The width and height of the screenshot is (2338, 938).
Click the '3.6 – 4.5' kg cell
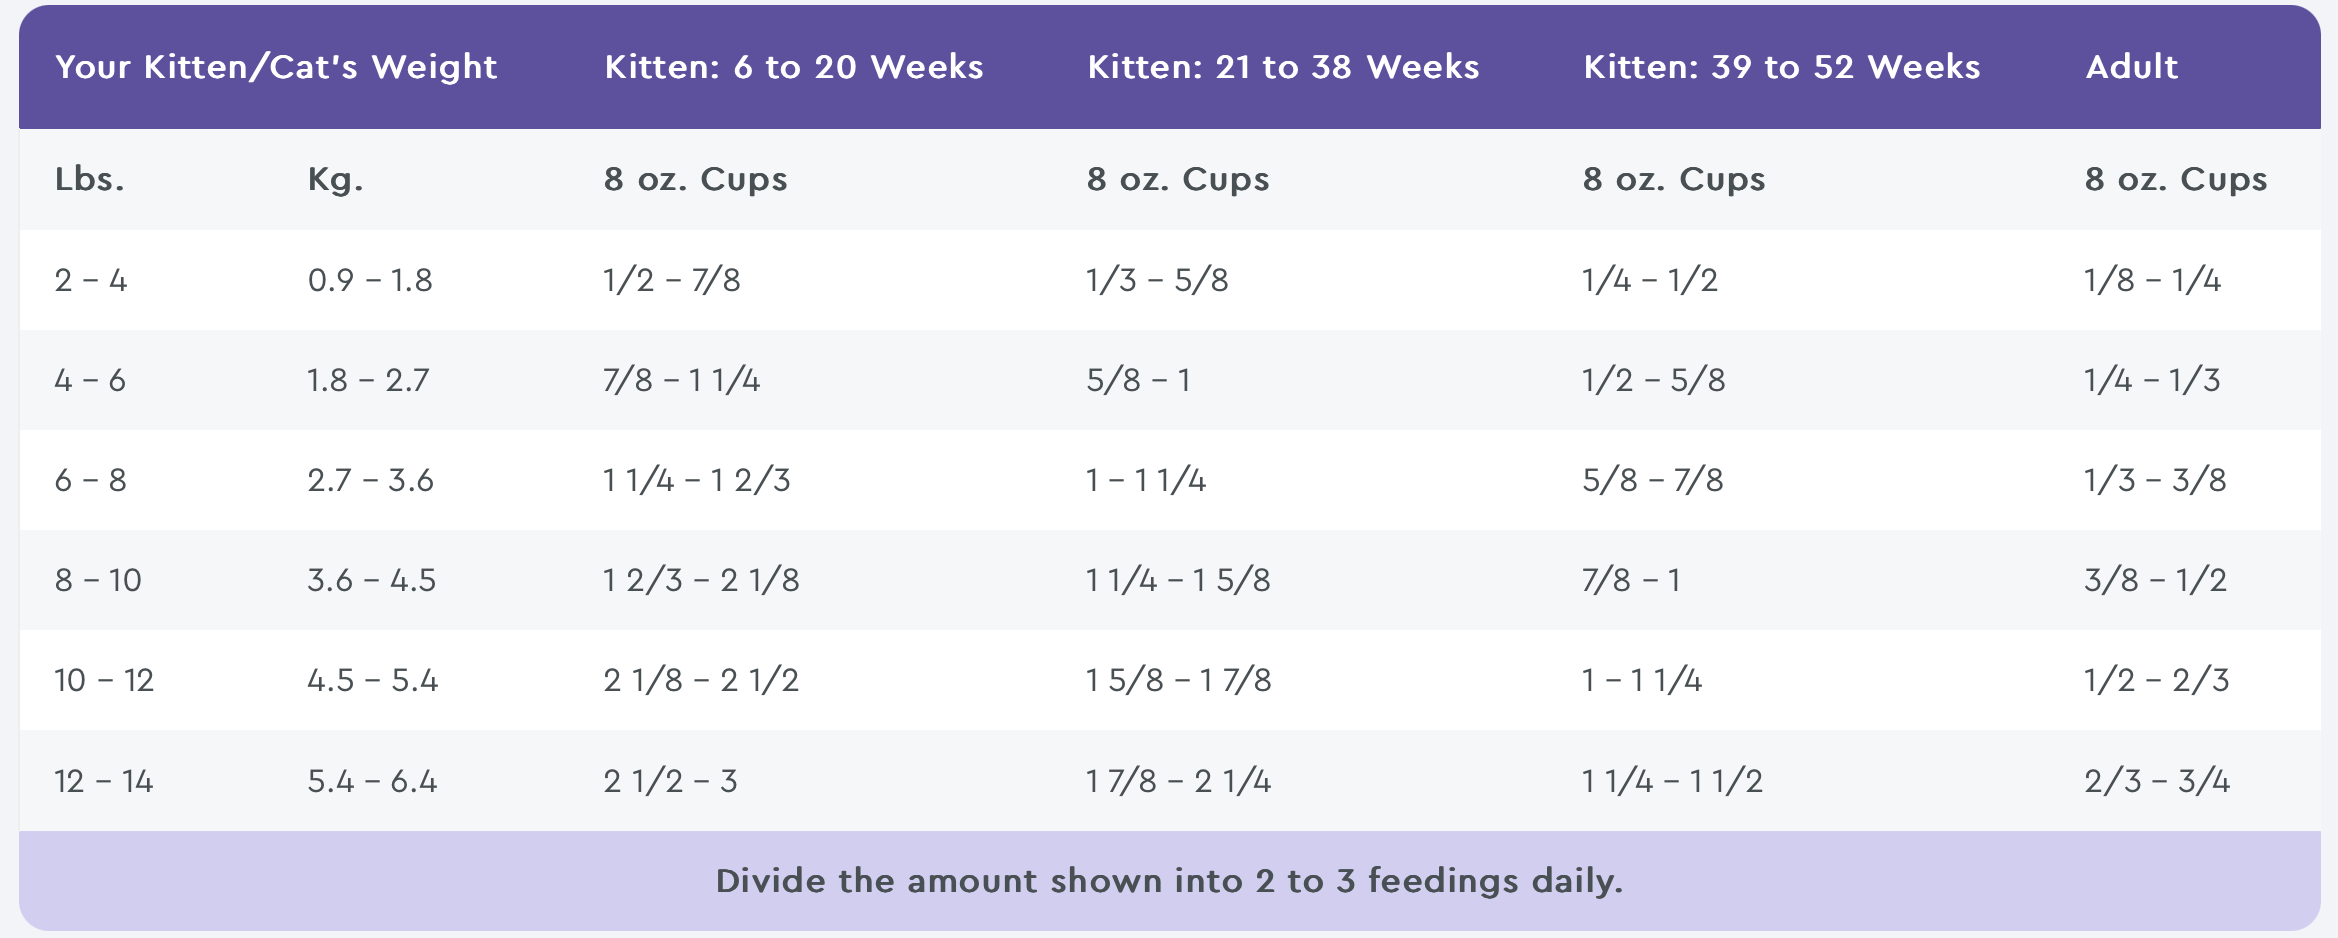371,580
